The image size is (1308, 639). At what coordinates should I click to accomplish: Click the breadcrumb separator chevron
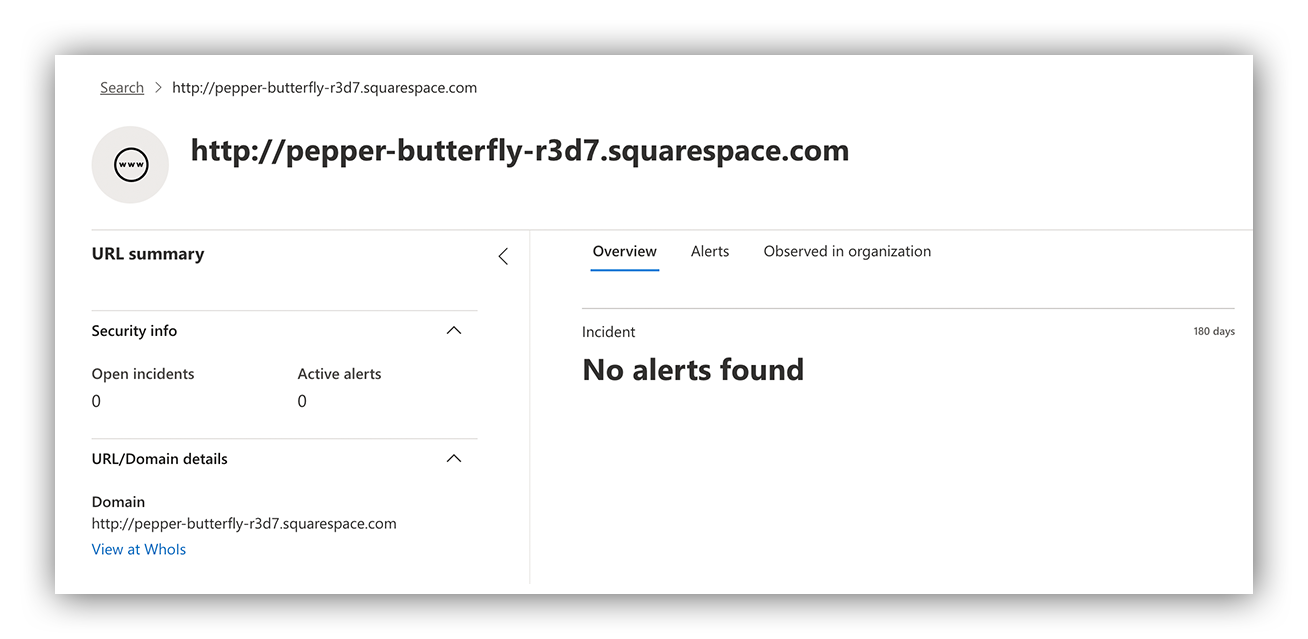pyautogui.click(x=158, y=88)
